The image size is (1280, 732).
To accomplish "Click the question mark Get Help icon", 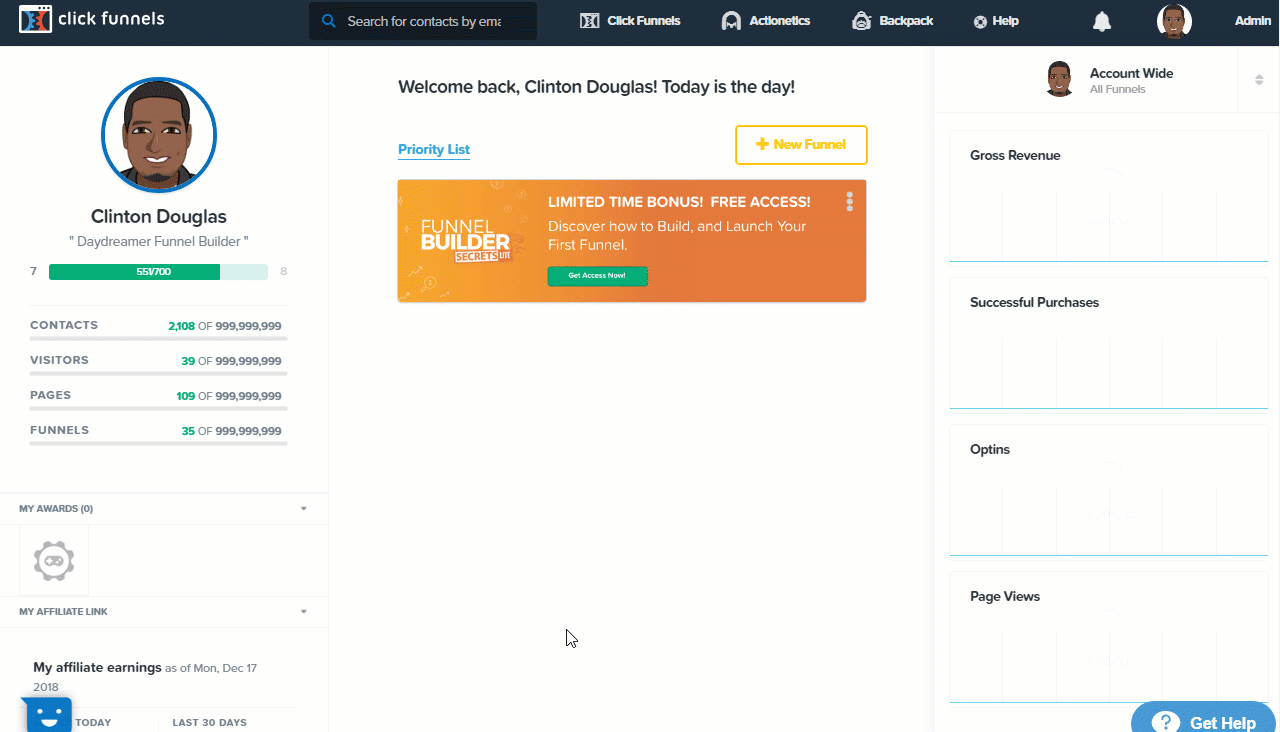I will [1166, 722].
